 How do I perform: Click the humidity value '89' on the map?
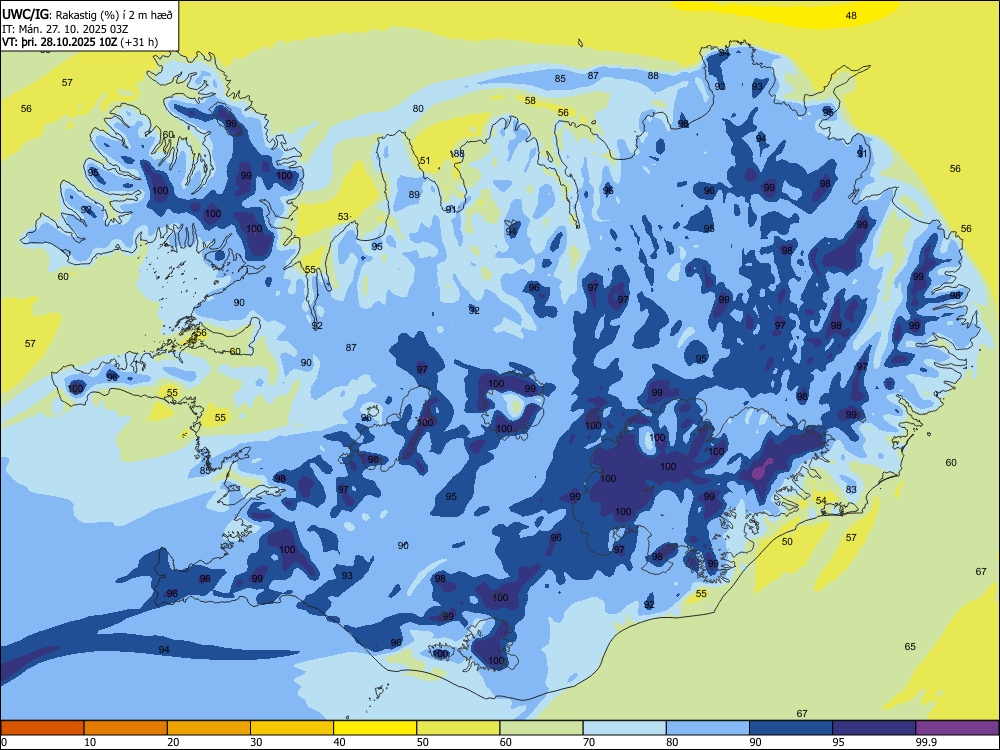(x=415, y=195)
